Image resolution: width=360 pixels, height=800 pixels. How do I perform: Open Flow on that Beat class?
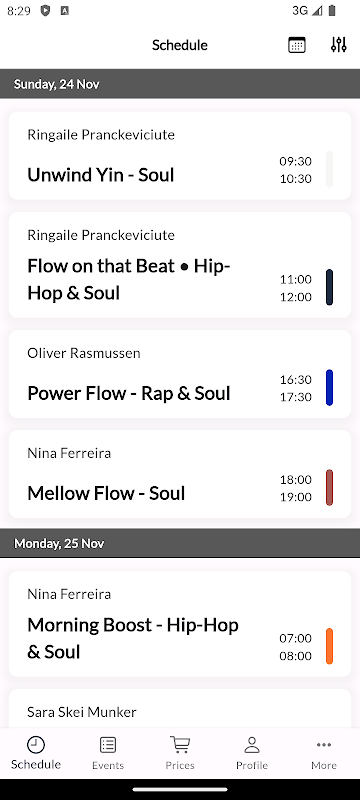(x=180, y=265)
